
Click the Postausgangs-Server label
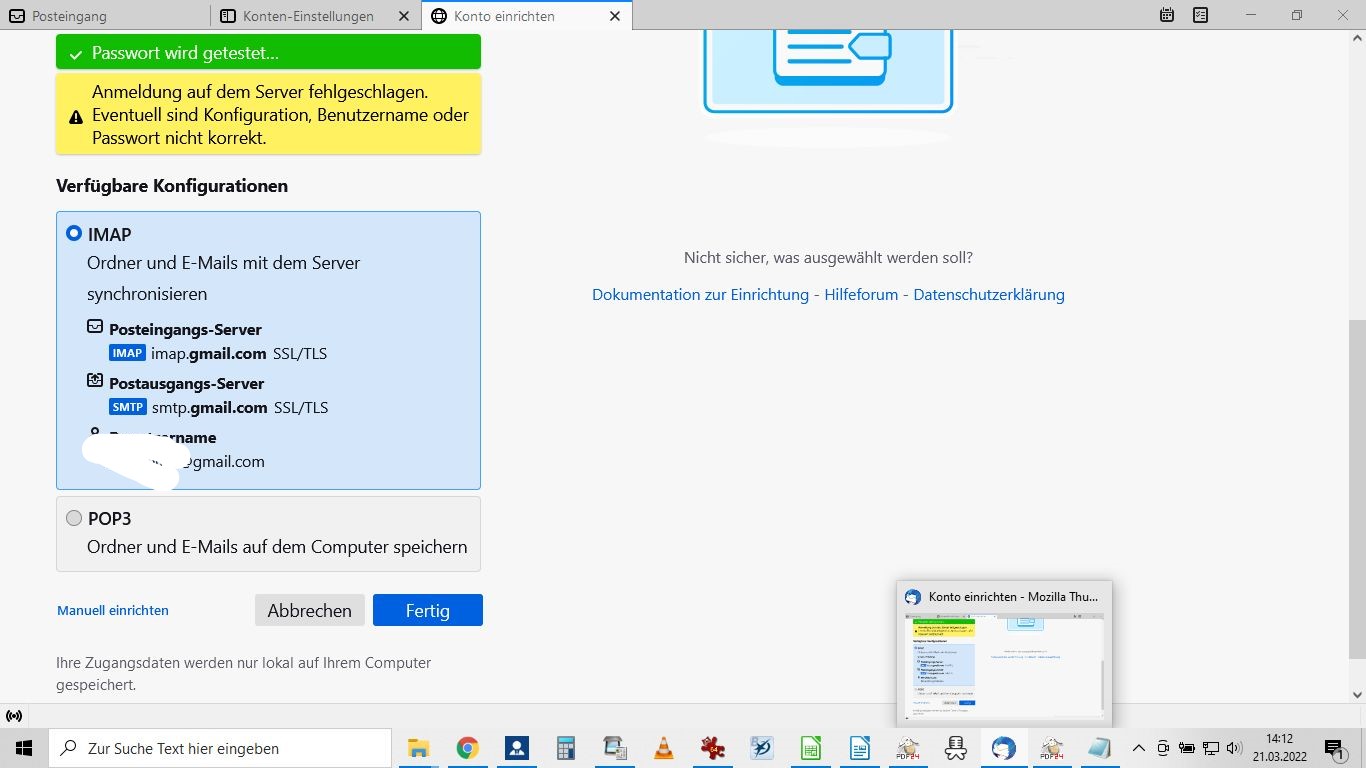pyautogui.click(x=186, y=383)
